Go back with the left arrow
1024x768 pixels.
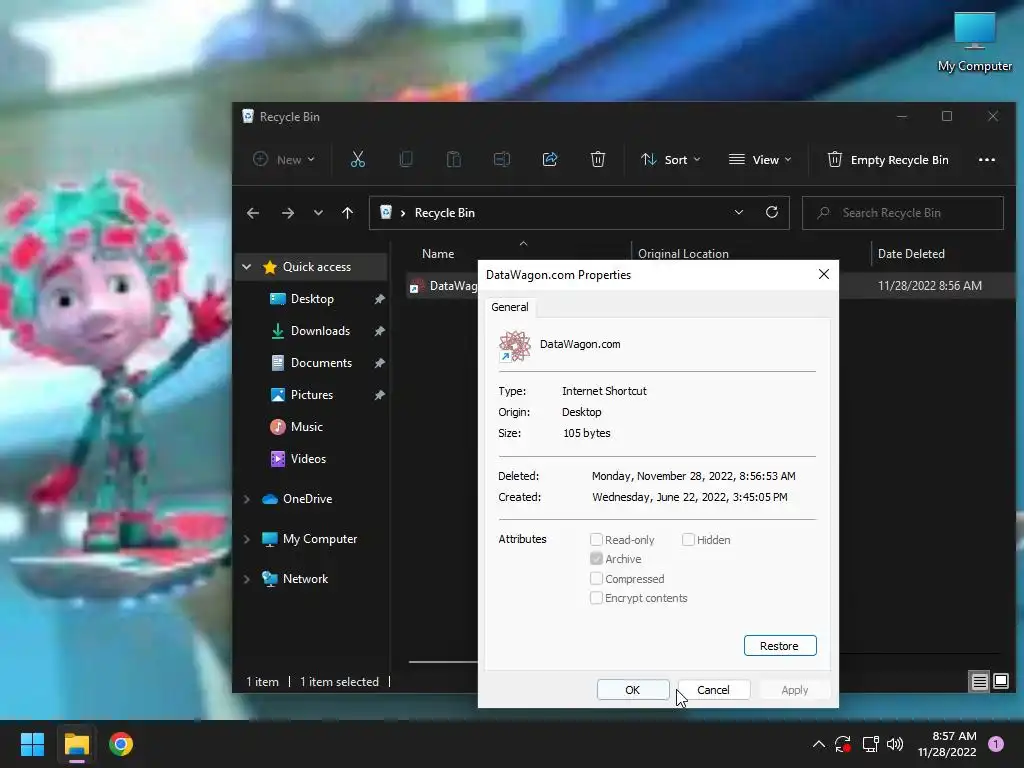[253, 213]
